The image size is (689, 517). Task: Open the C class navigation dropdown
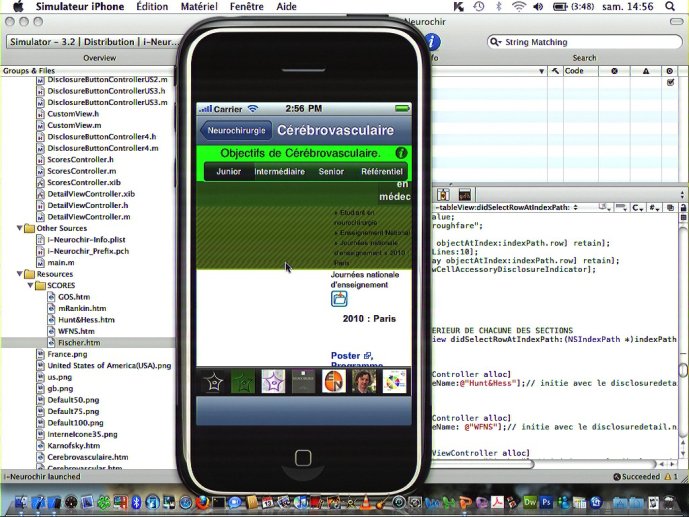(638, 207)
